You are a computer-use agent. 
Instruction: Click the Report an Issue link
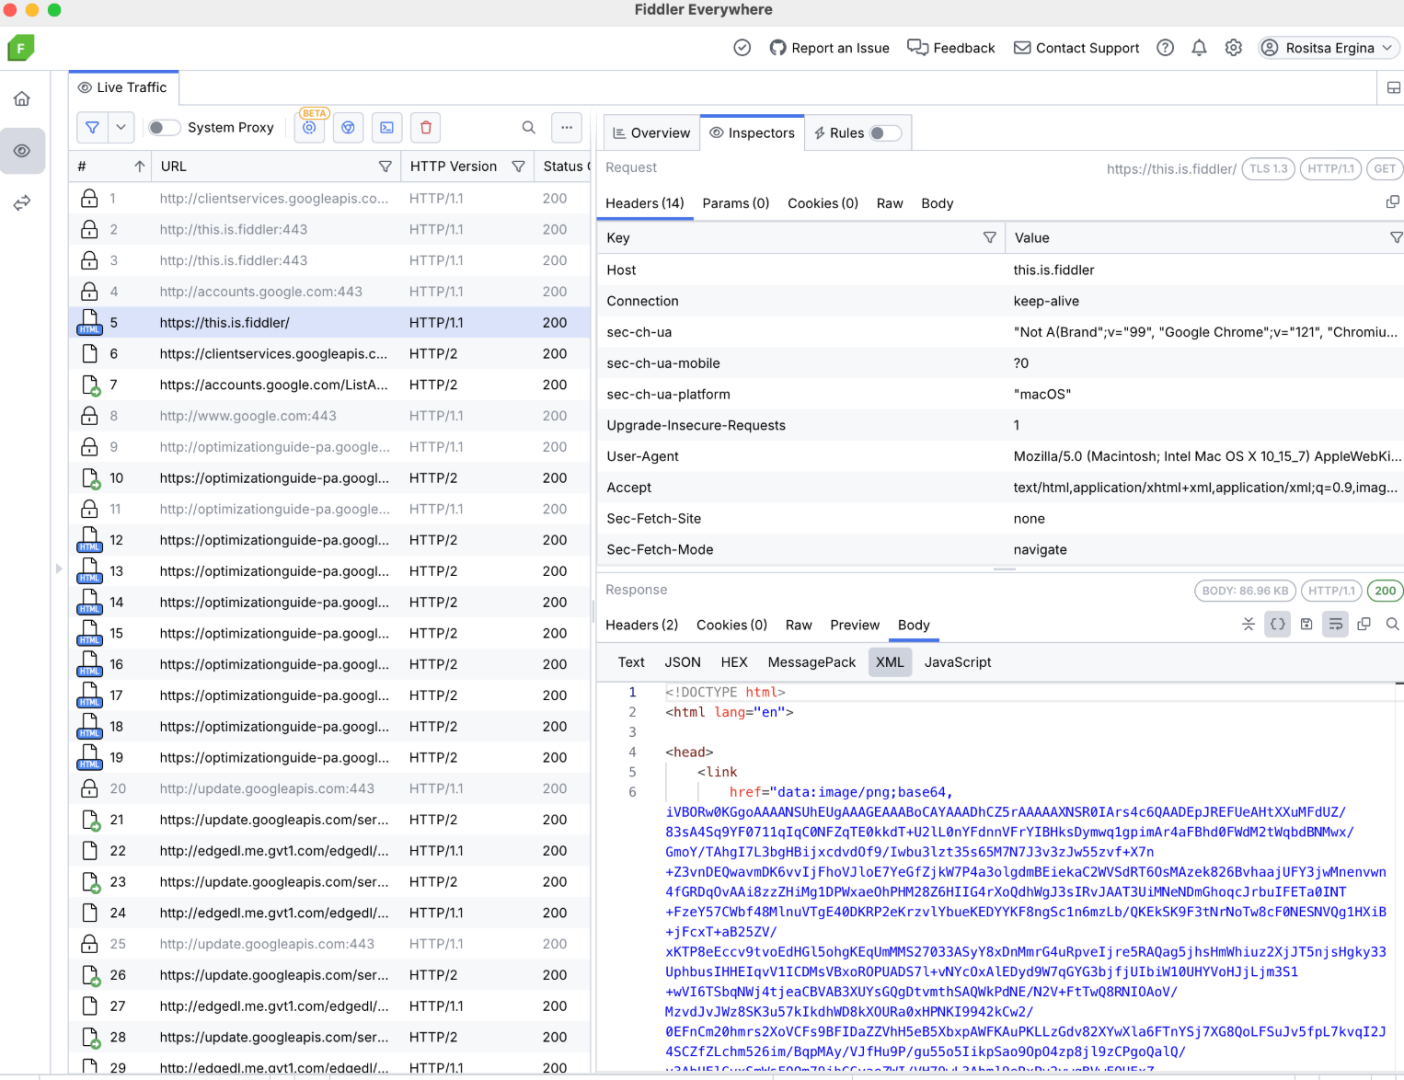pyautogui.click(x=829, y=48)
